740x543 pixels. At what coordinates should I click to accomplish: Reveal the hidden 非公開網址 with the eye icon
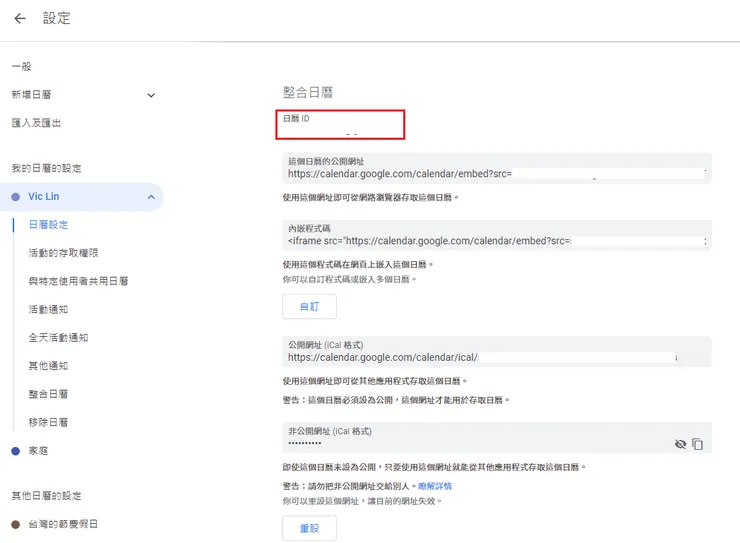tap(680, 444)
